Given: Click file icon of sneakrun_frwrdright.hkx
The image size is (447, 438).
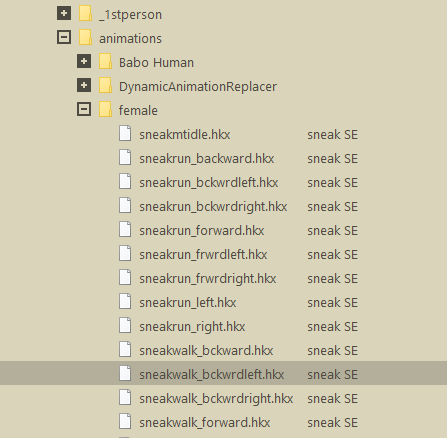Looking at the screenshot, I should point(125,278).
